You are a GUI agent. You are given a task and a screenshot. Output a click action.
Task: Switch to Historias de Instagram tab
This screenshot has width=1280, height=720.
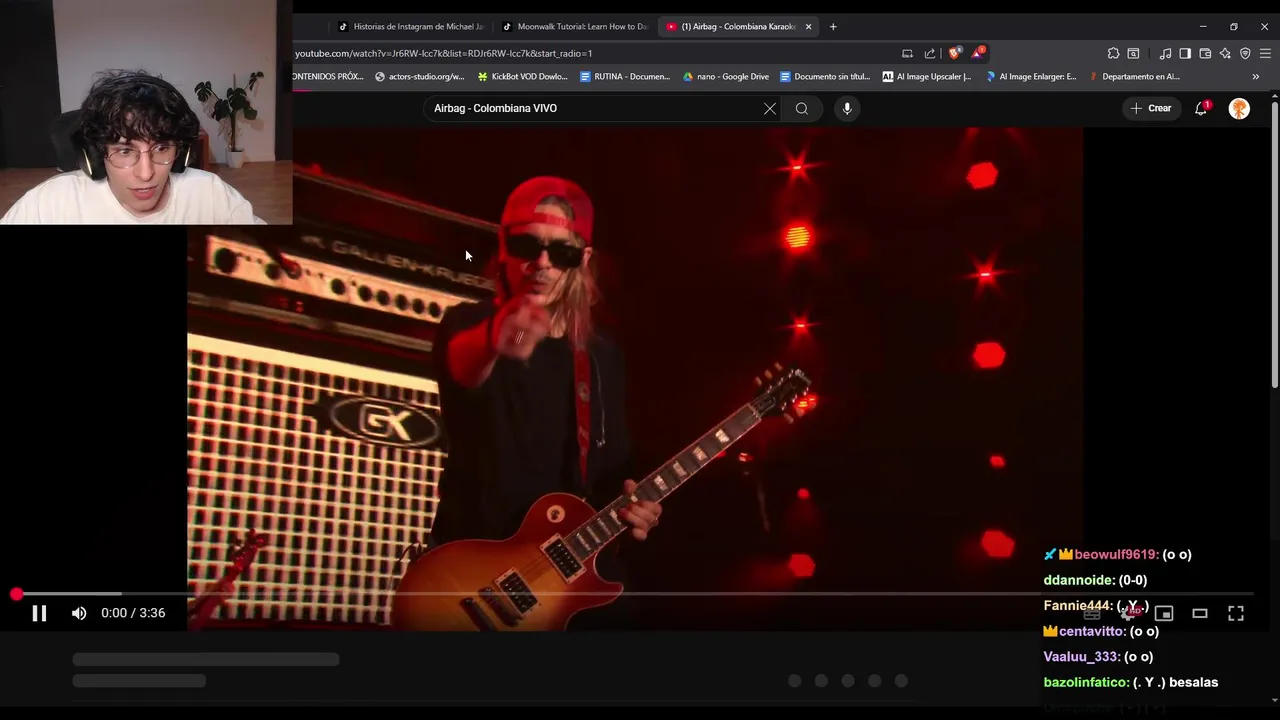coord(410,27)
